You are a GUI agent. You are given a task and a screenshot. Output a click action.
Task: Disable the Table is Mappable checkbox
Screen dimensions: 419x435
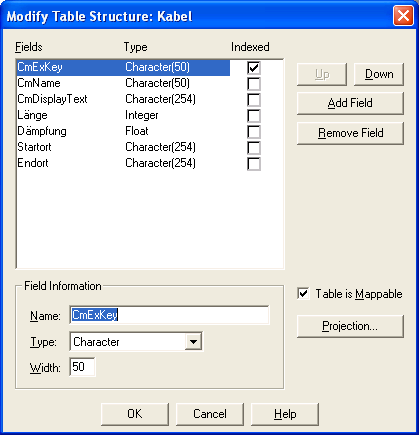coord(303,294)
